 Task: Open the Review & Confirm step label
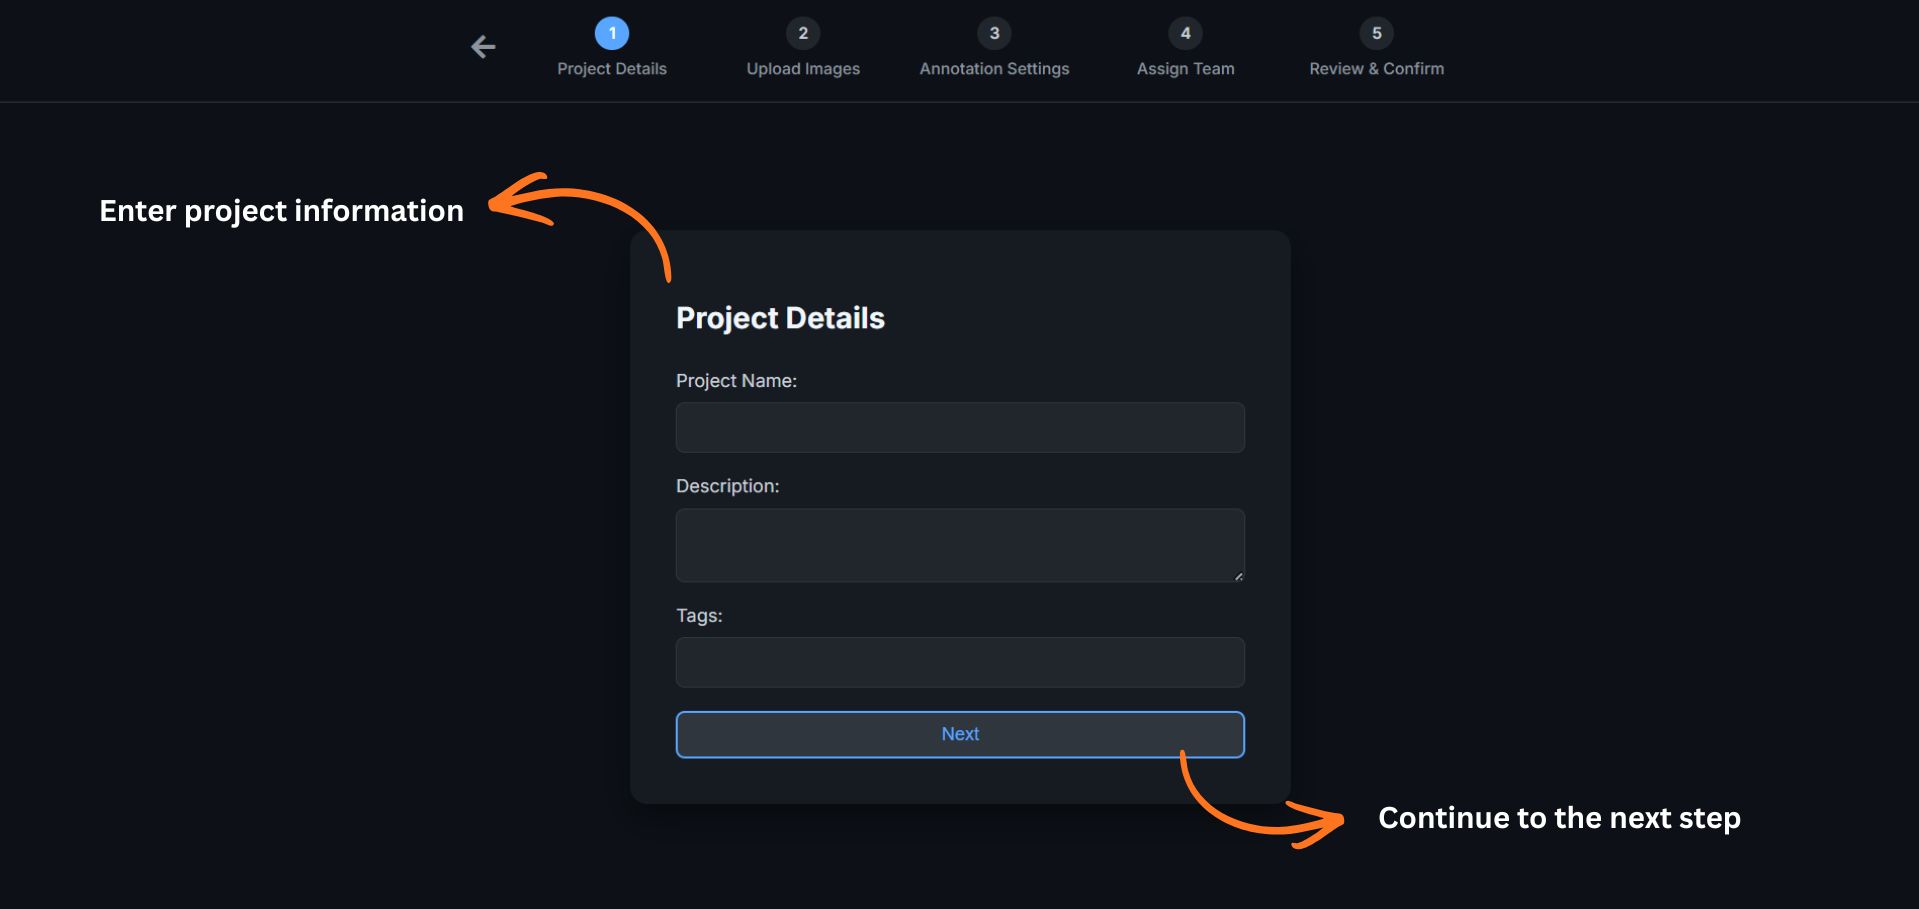click(1376, 69)
